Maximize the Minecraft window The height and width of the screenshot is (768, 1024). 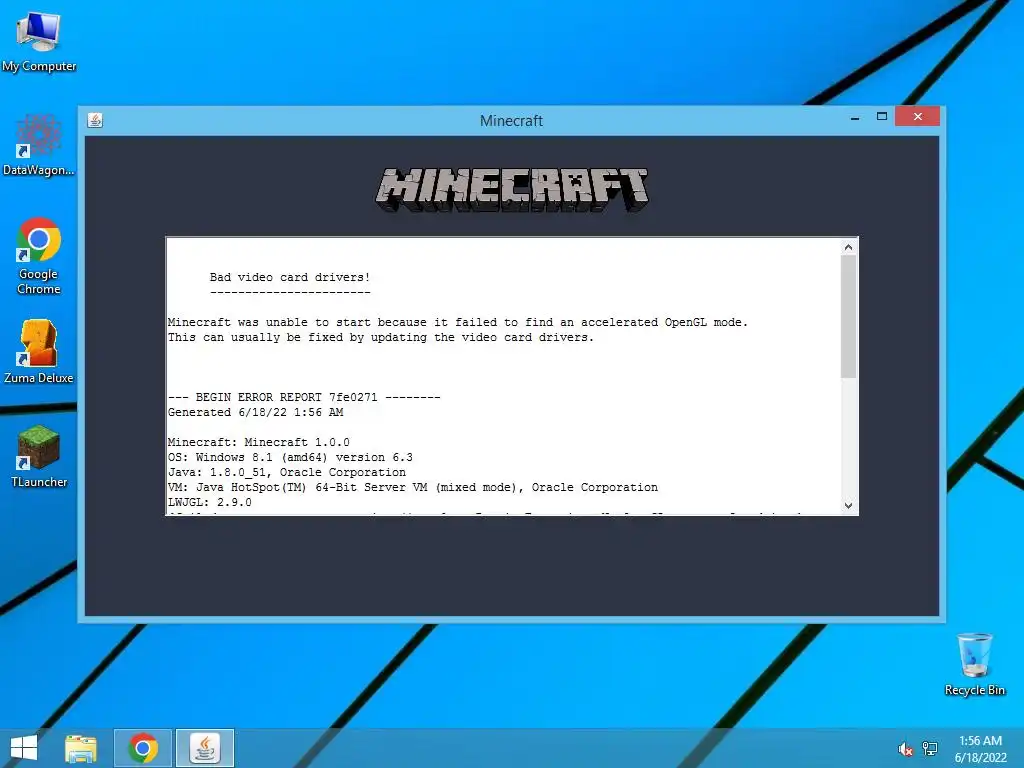[x=882, y=117]
